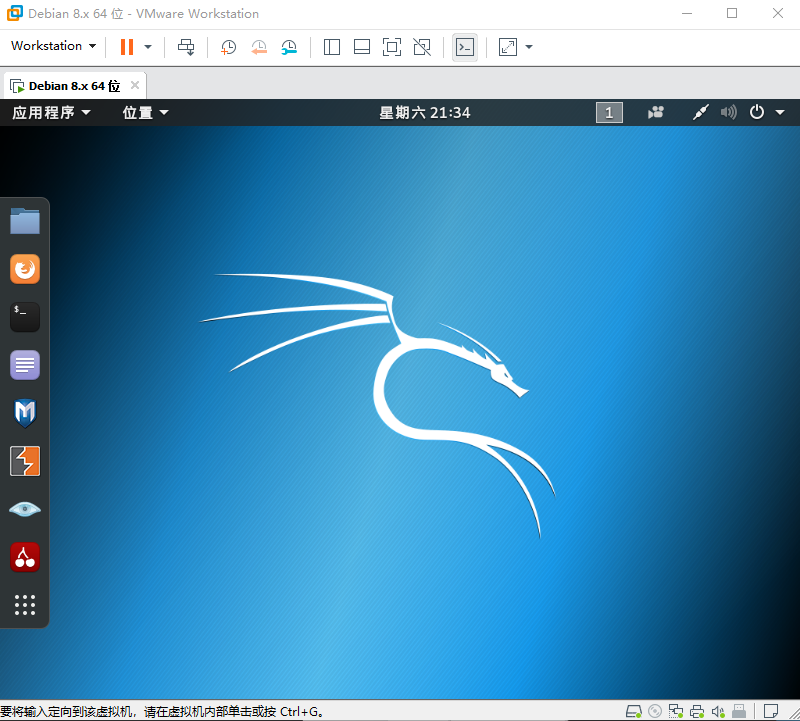Launch Firefox from the dock
Screen dimensions: 800x721
pyautogui.click(x=25, y=269)
